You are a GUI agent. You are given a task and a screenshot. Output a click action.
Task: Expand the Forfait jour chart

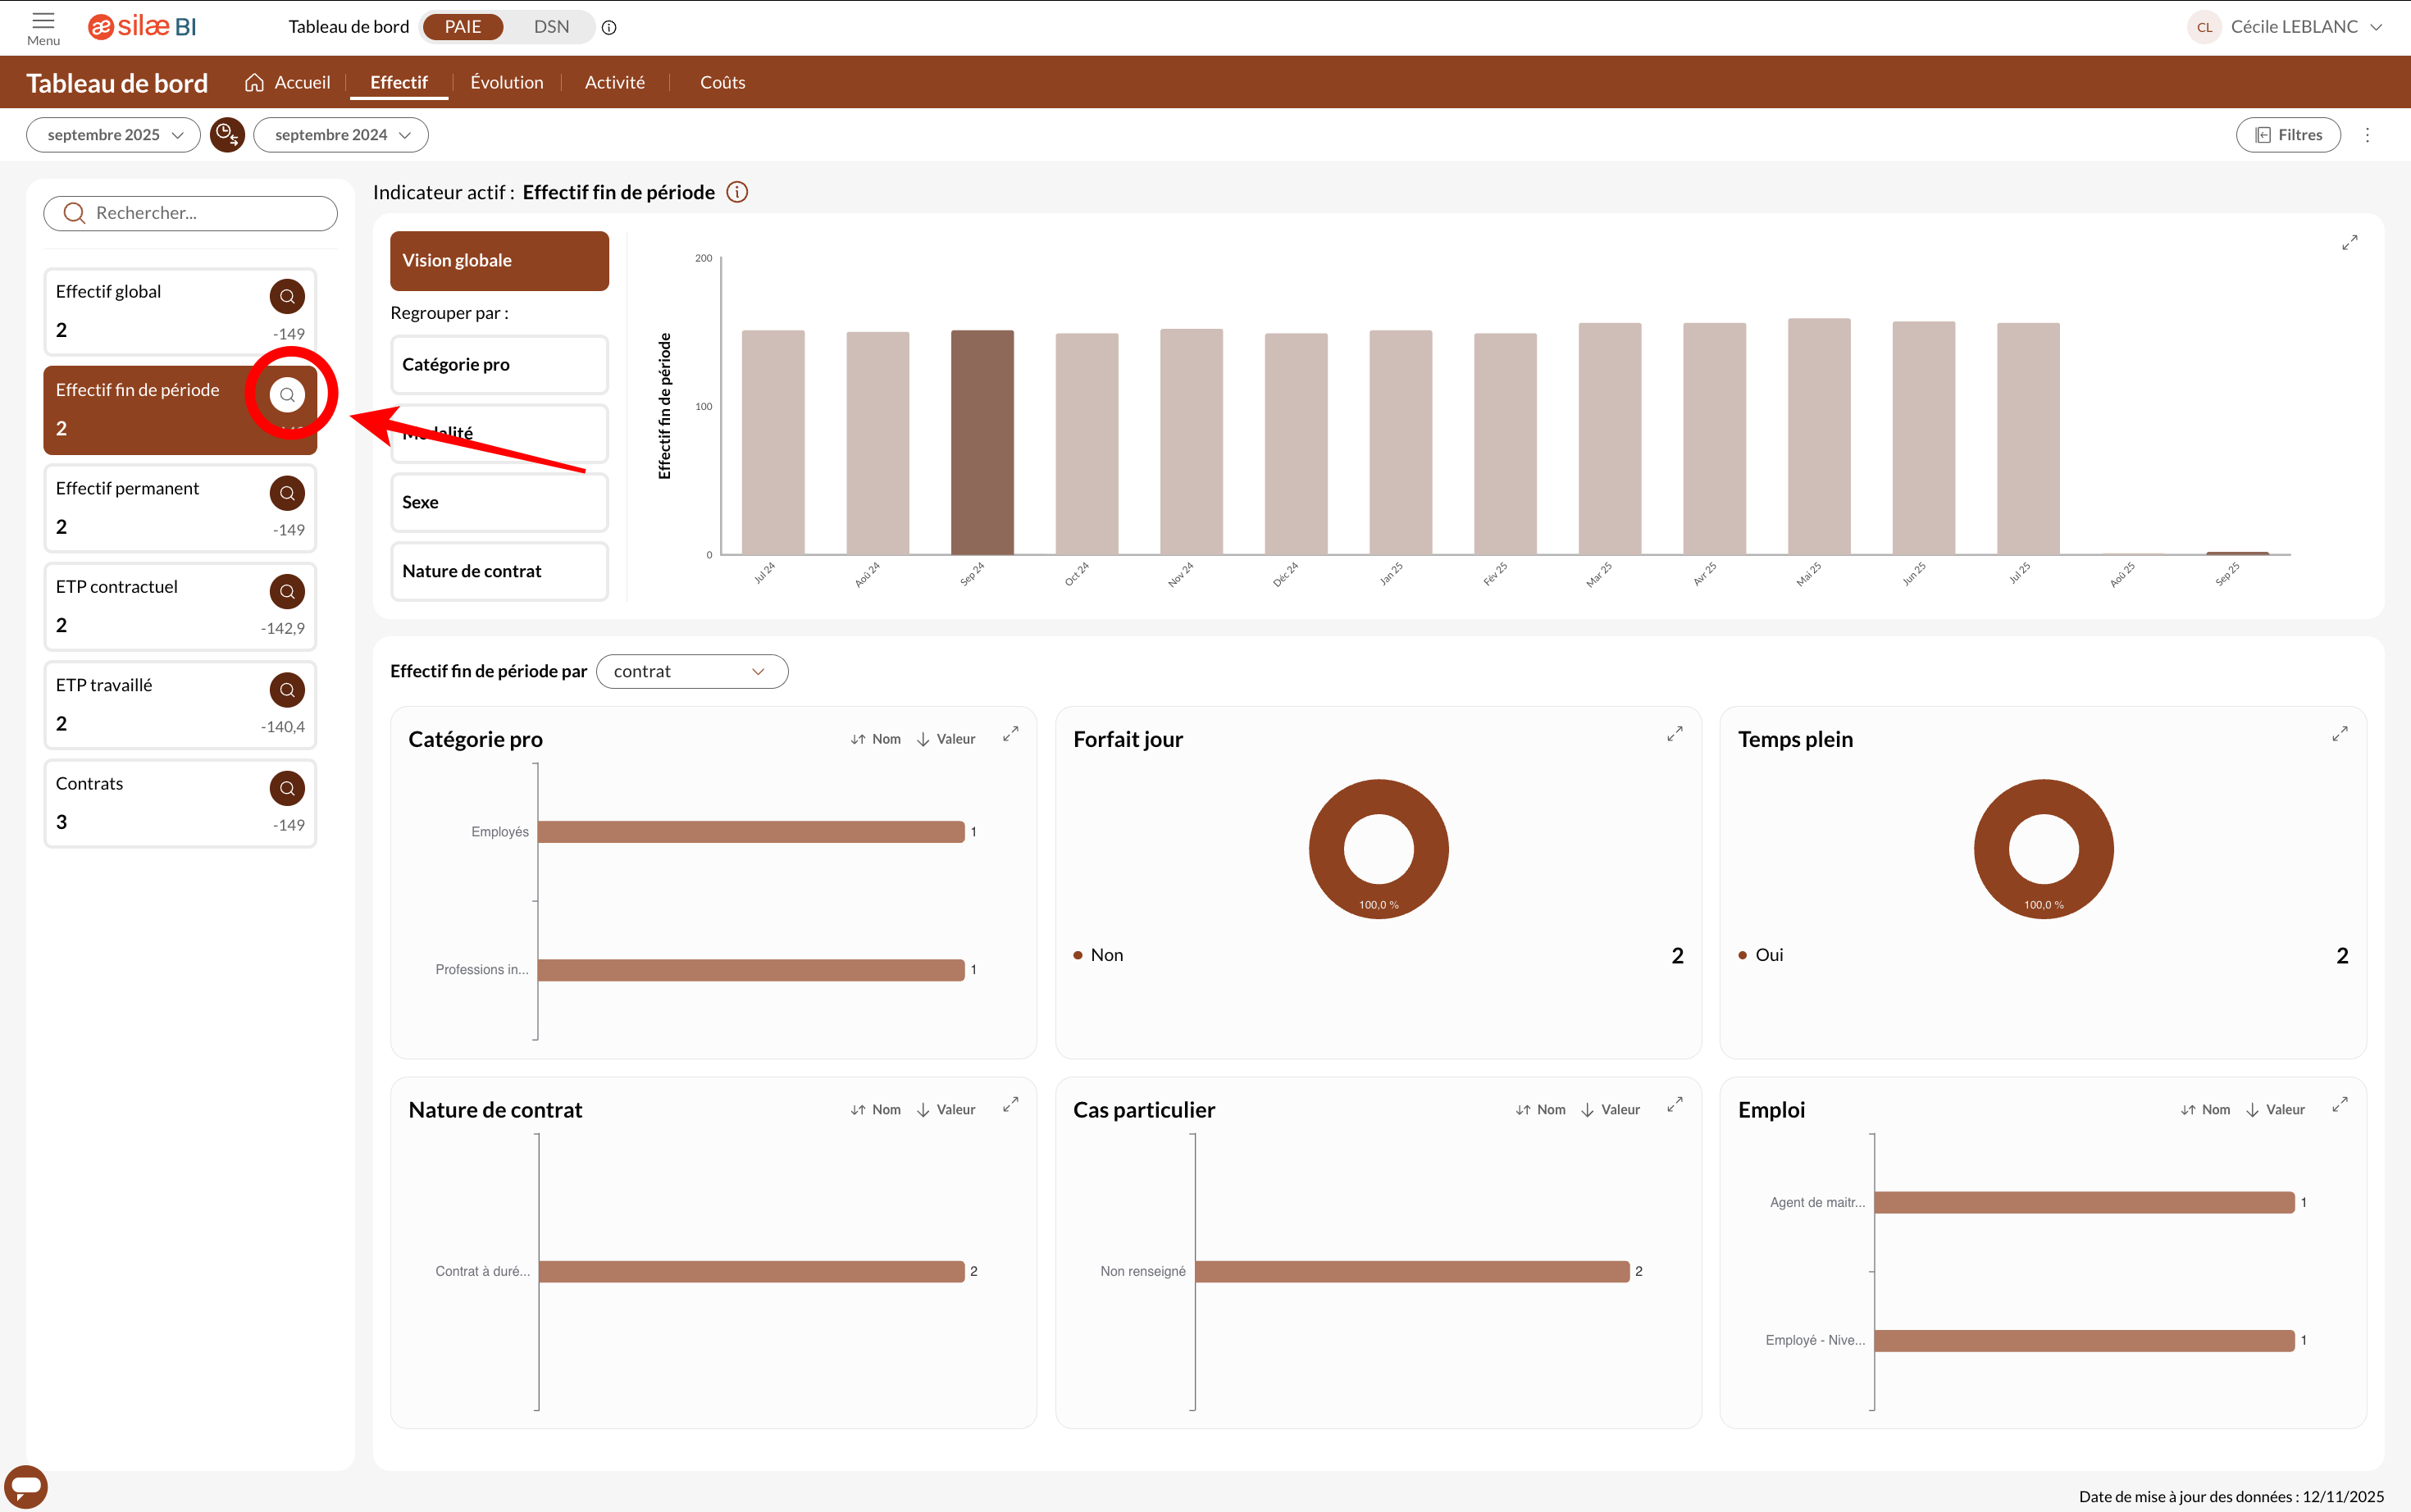pyautogui.click(x=1674, y=735)
